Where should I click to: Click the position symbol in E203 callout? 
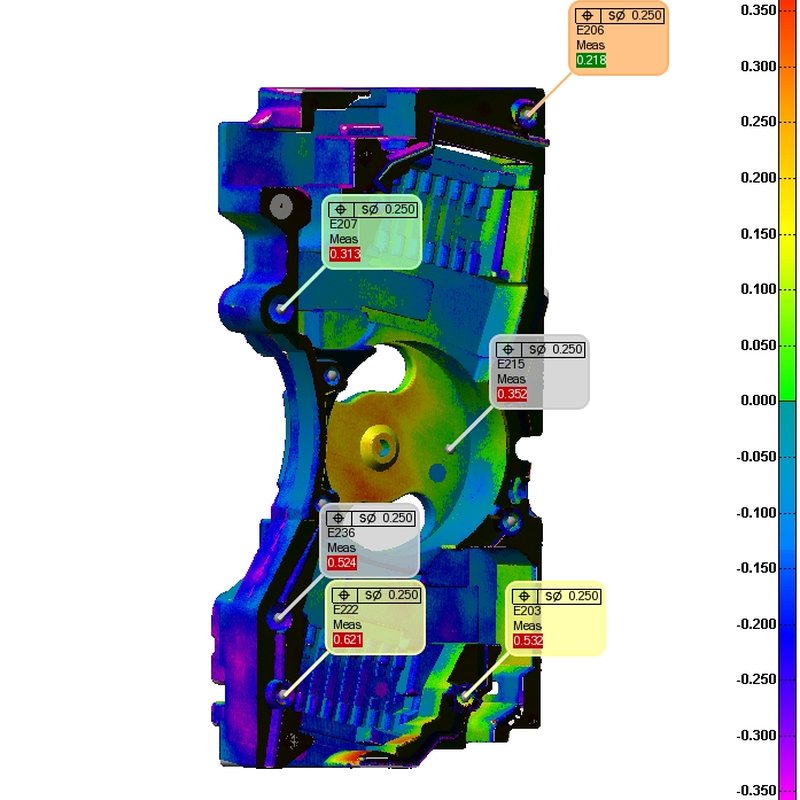[x=524, y=596]
